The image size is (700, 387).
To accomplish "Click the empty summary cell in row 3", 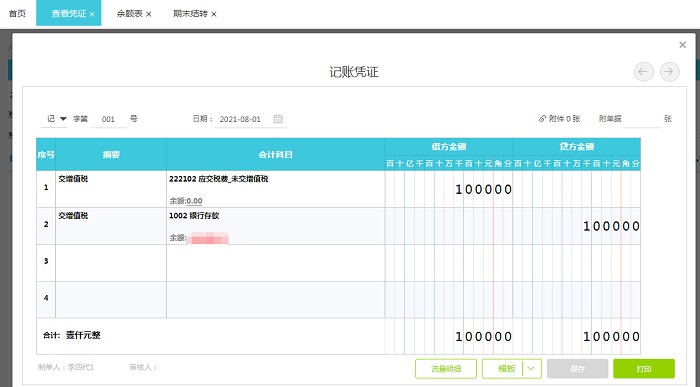I will point(111,263).
